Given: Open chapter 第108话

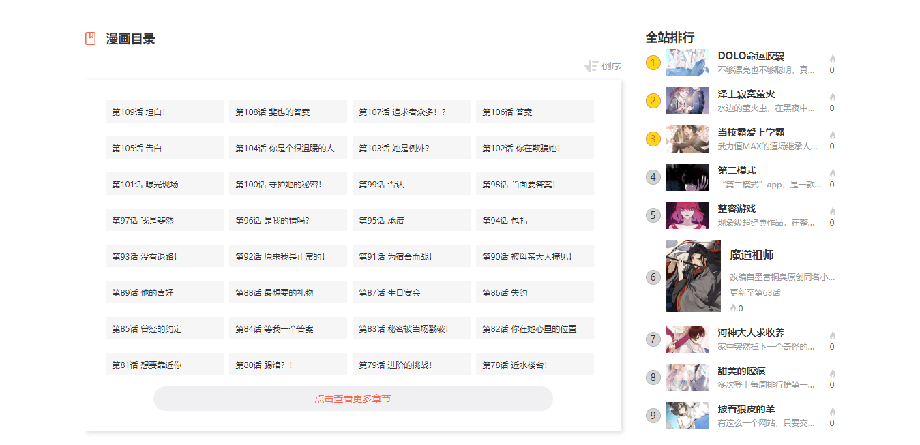Looking at the screenshot, I should 288,112.
